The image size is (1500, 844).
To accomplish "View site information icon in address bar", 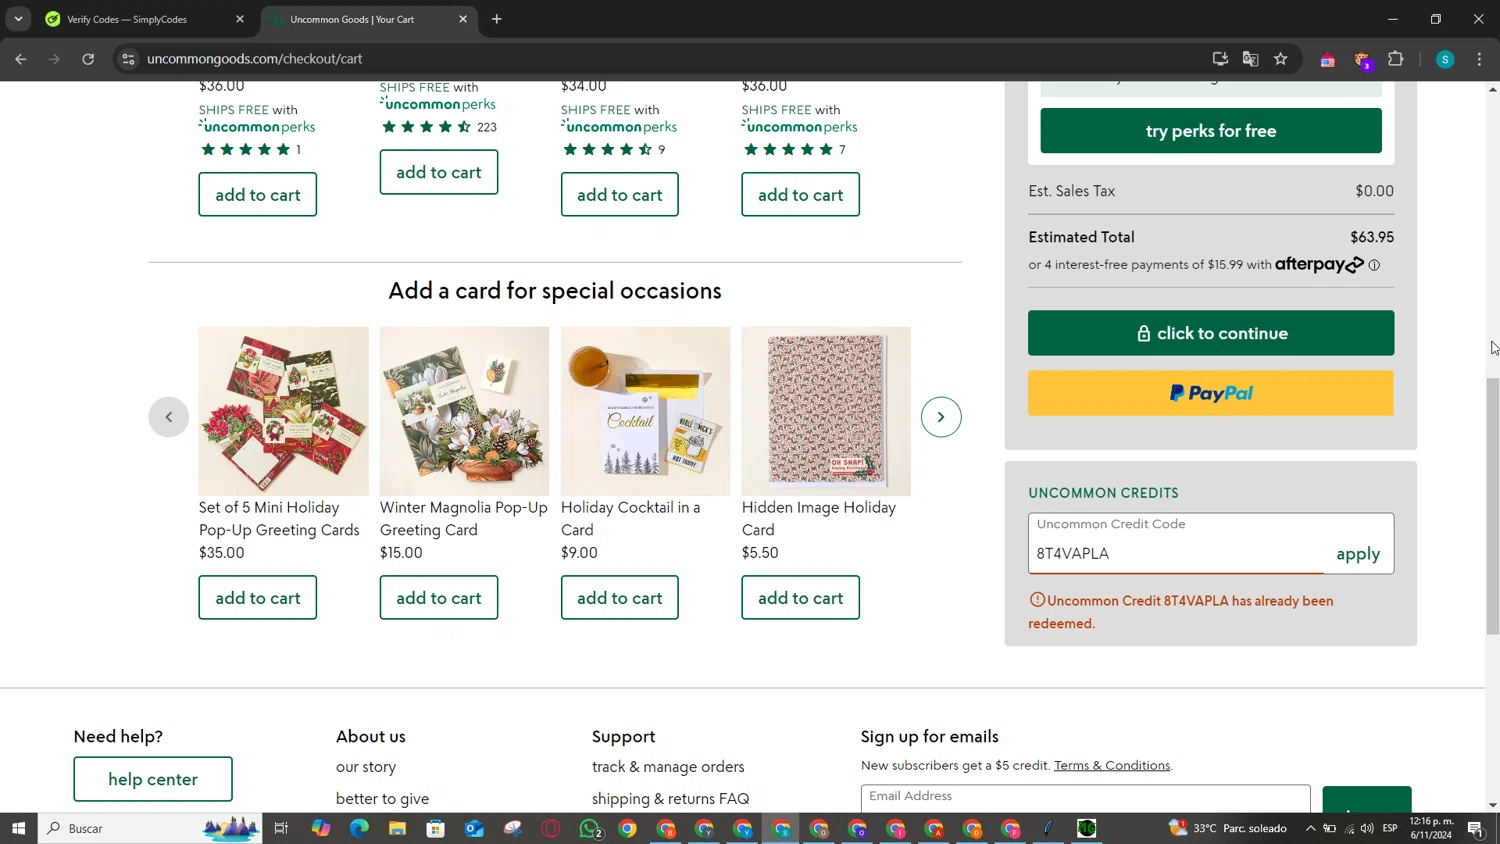I will (128, 59).
